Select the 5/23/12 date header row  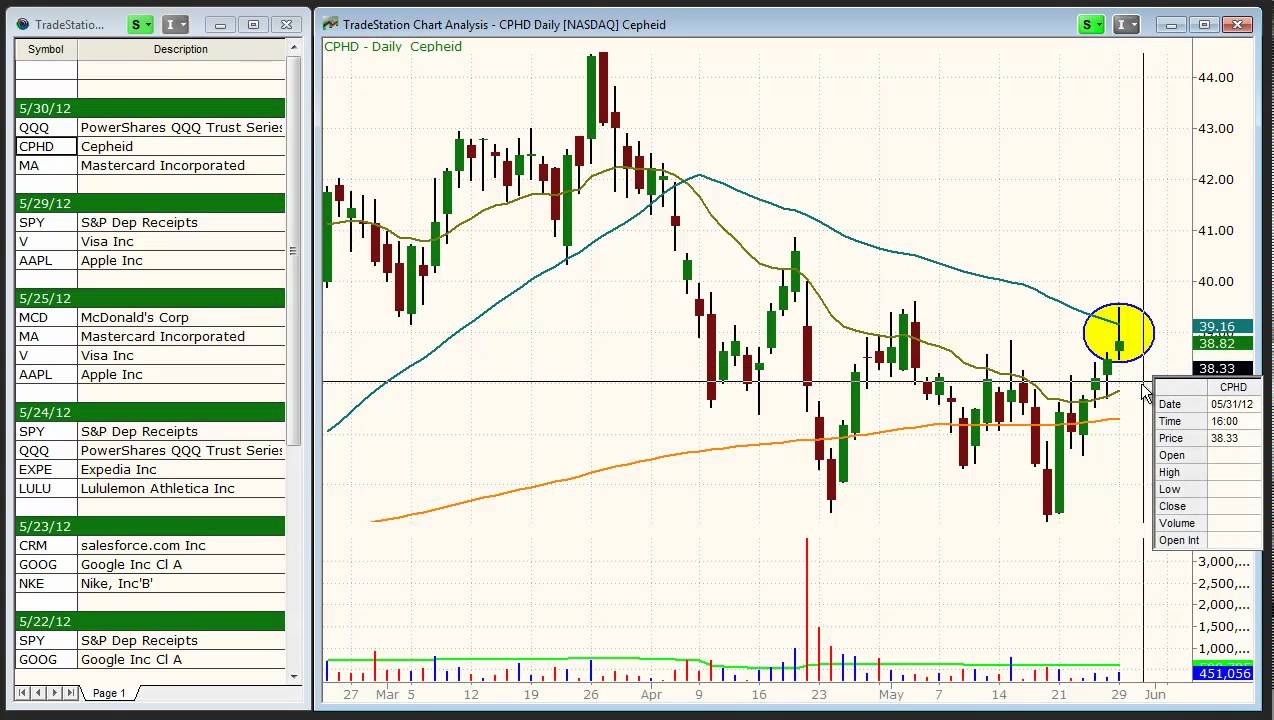[x=150, y=526]
